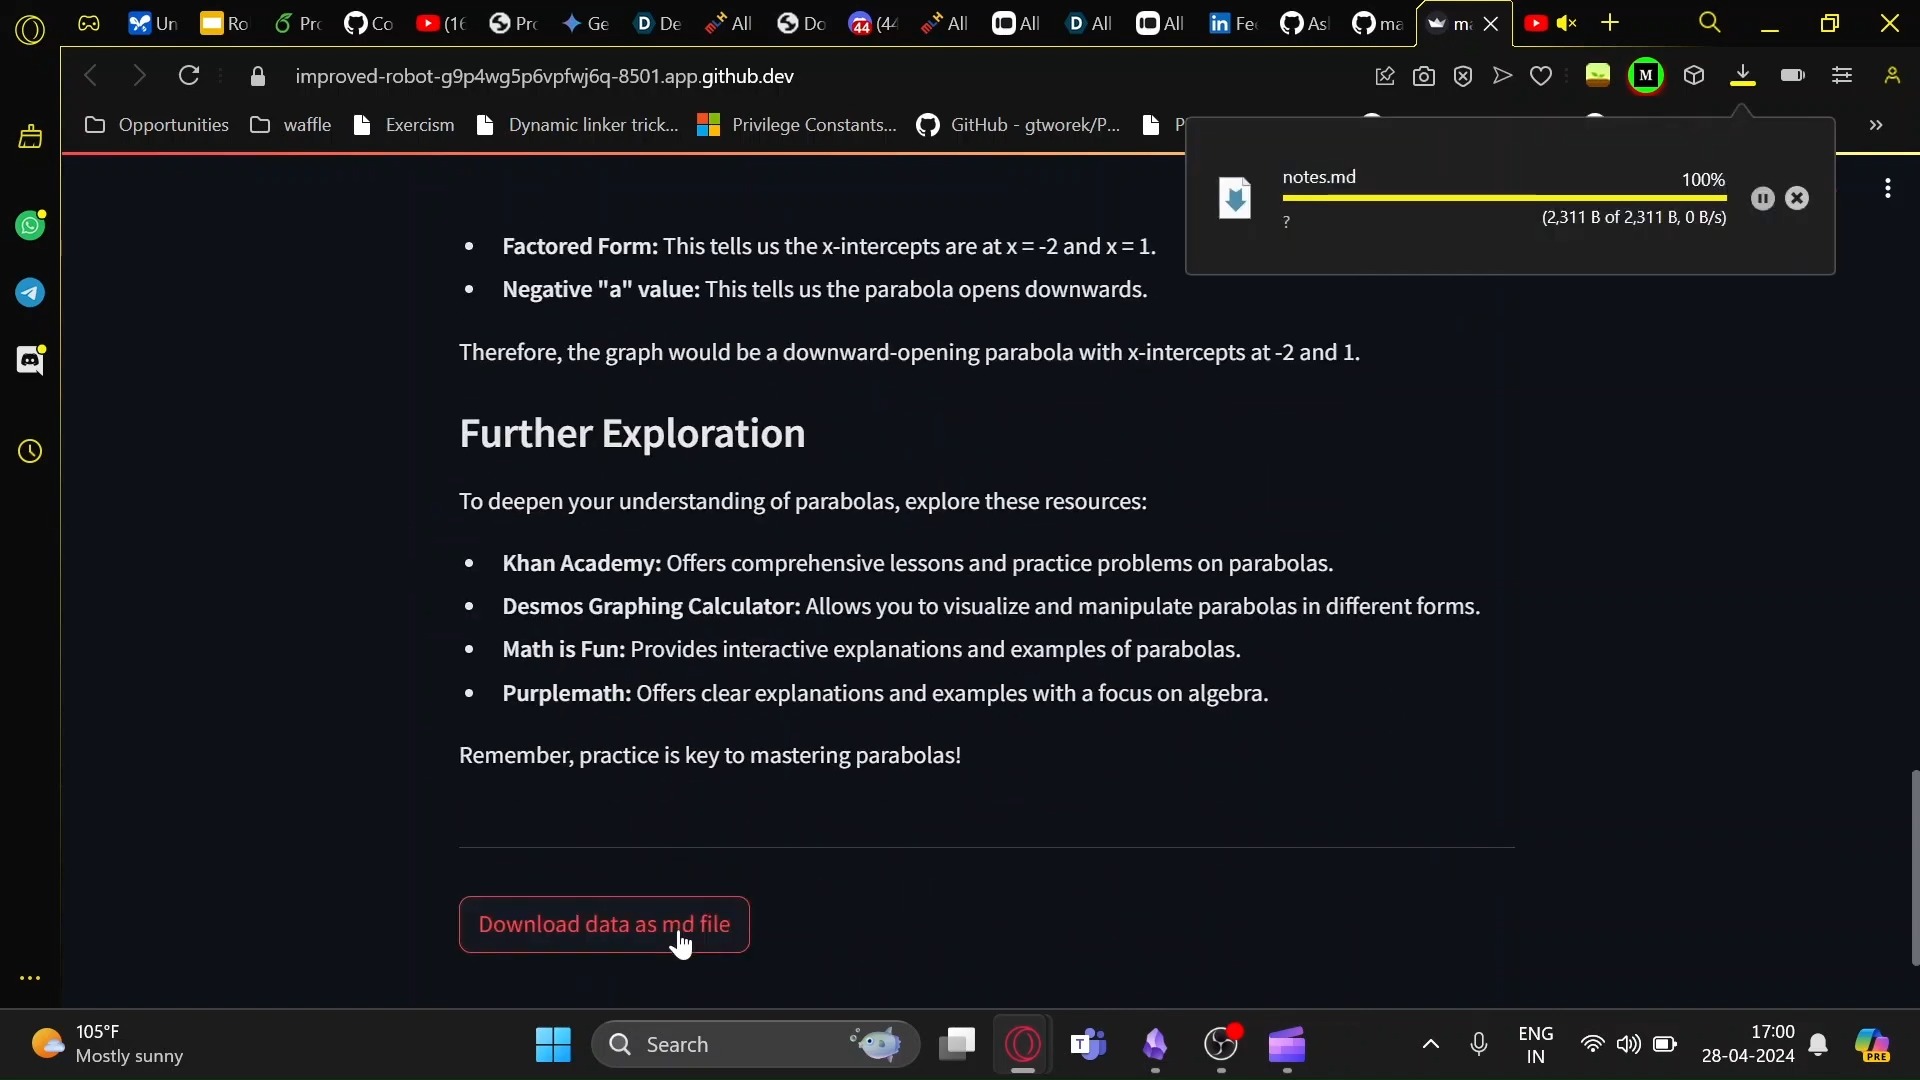Screen dimensions: 1920x1080
Task: Open the Discord sidebar panel
Action: click(30, 360)
